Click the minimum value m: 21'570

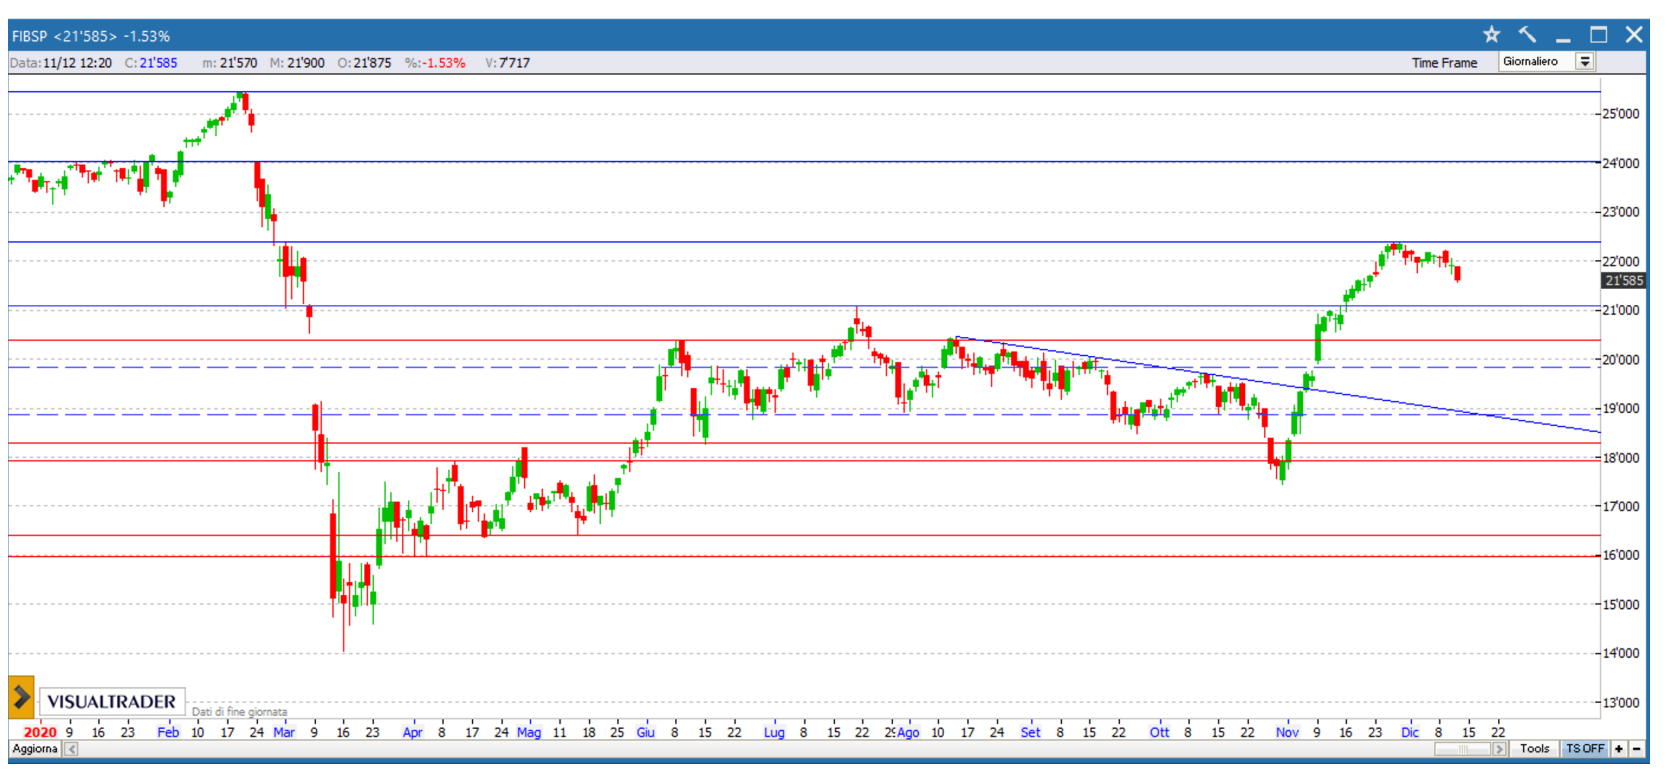tap(229, 63)
